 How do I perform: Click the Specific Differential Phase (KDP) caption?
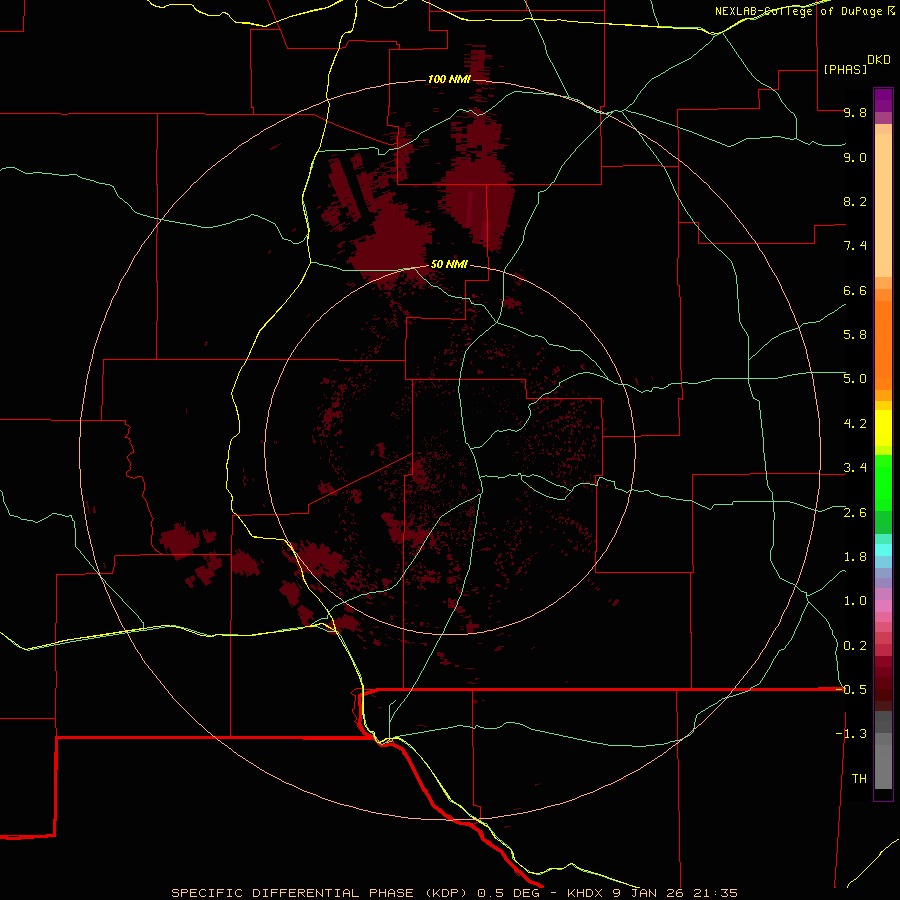pyautogui.click(x=321, y=893)
